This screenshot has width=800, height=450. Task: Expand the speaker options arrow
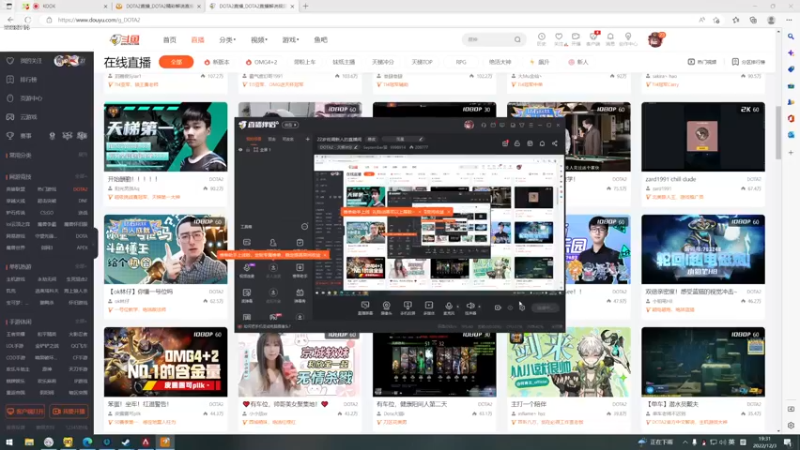coord(479,307)
